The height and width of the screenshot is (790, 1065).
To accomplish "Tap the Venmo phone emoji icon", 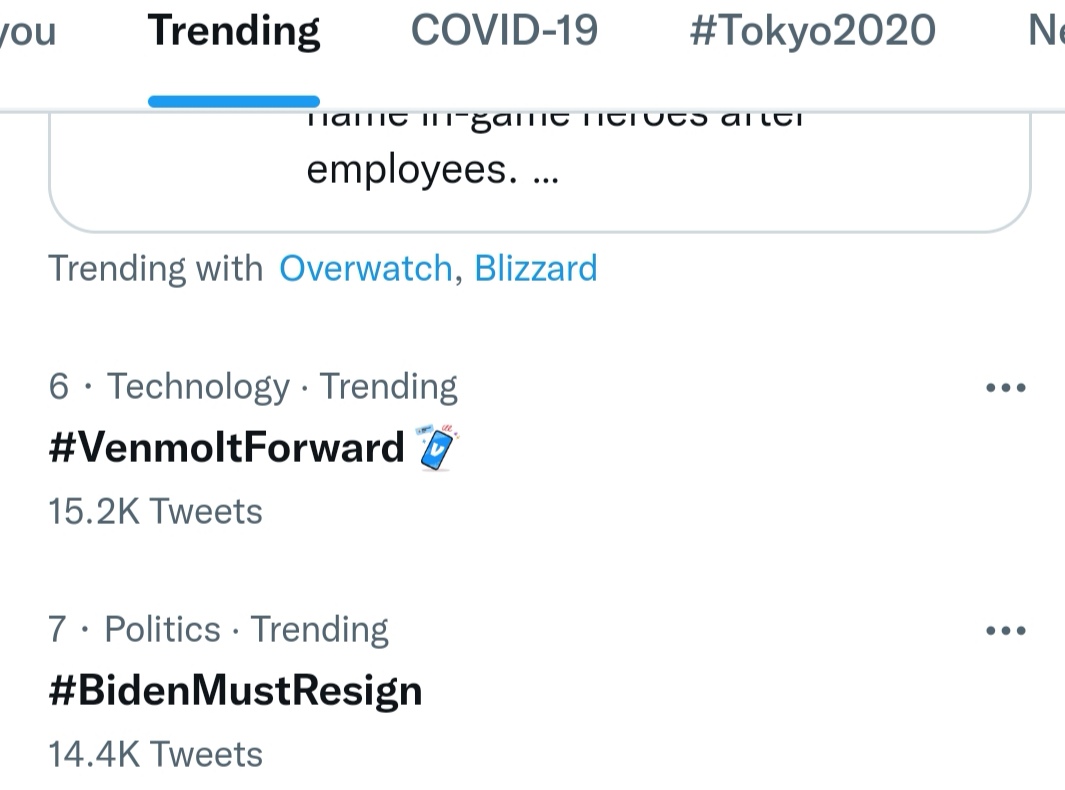I will 437,448.
